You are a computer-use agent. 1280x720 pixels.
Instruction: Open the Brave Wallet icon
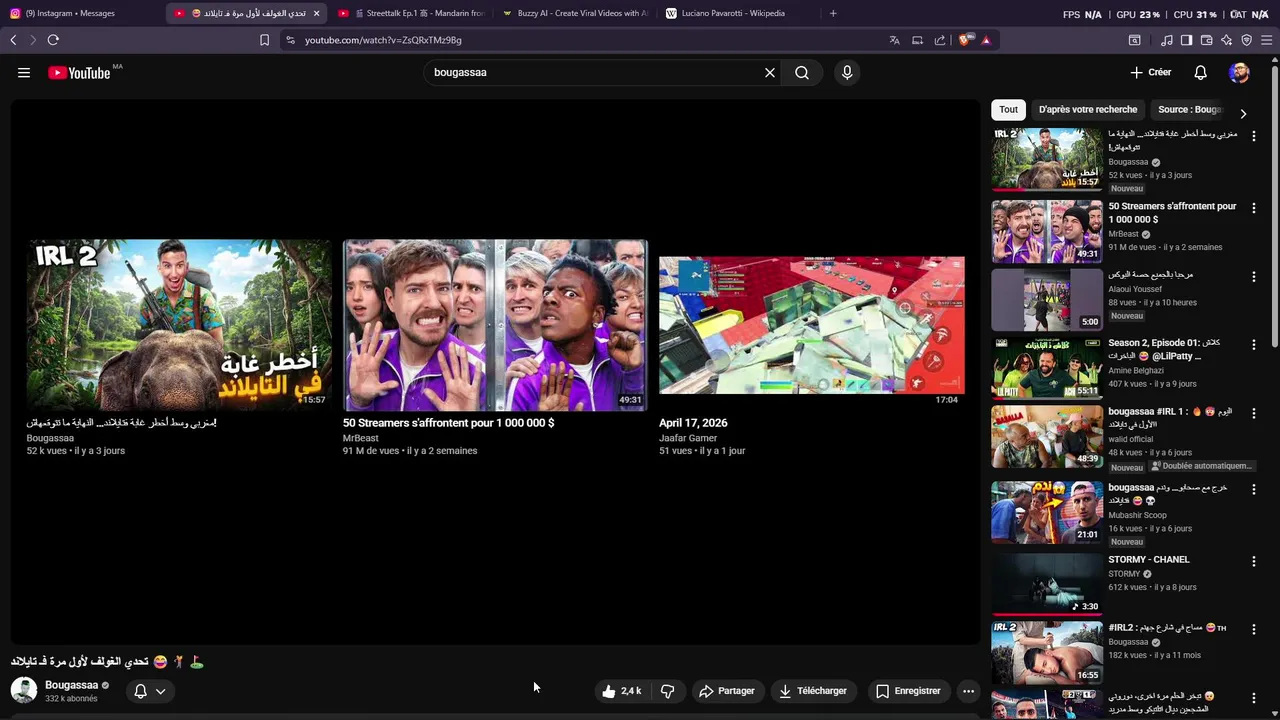[x=1206, y=40]
